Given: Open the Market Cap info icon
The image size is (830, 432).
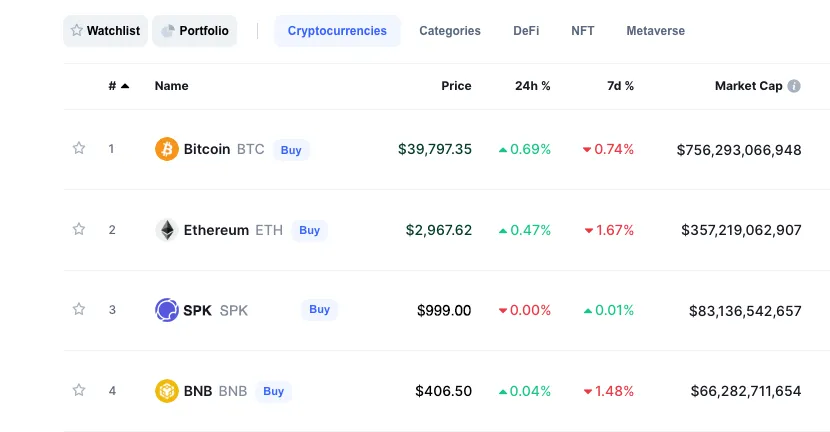Looking at the screenshot, I should point(793,86).
